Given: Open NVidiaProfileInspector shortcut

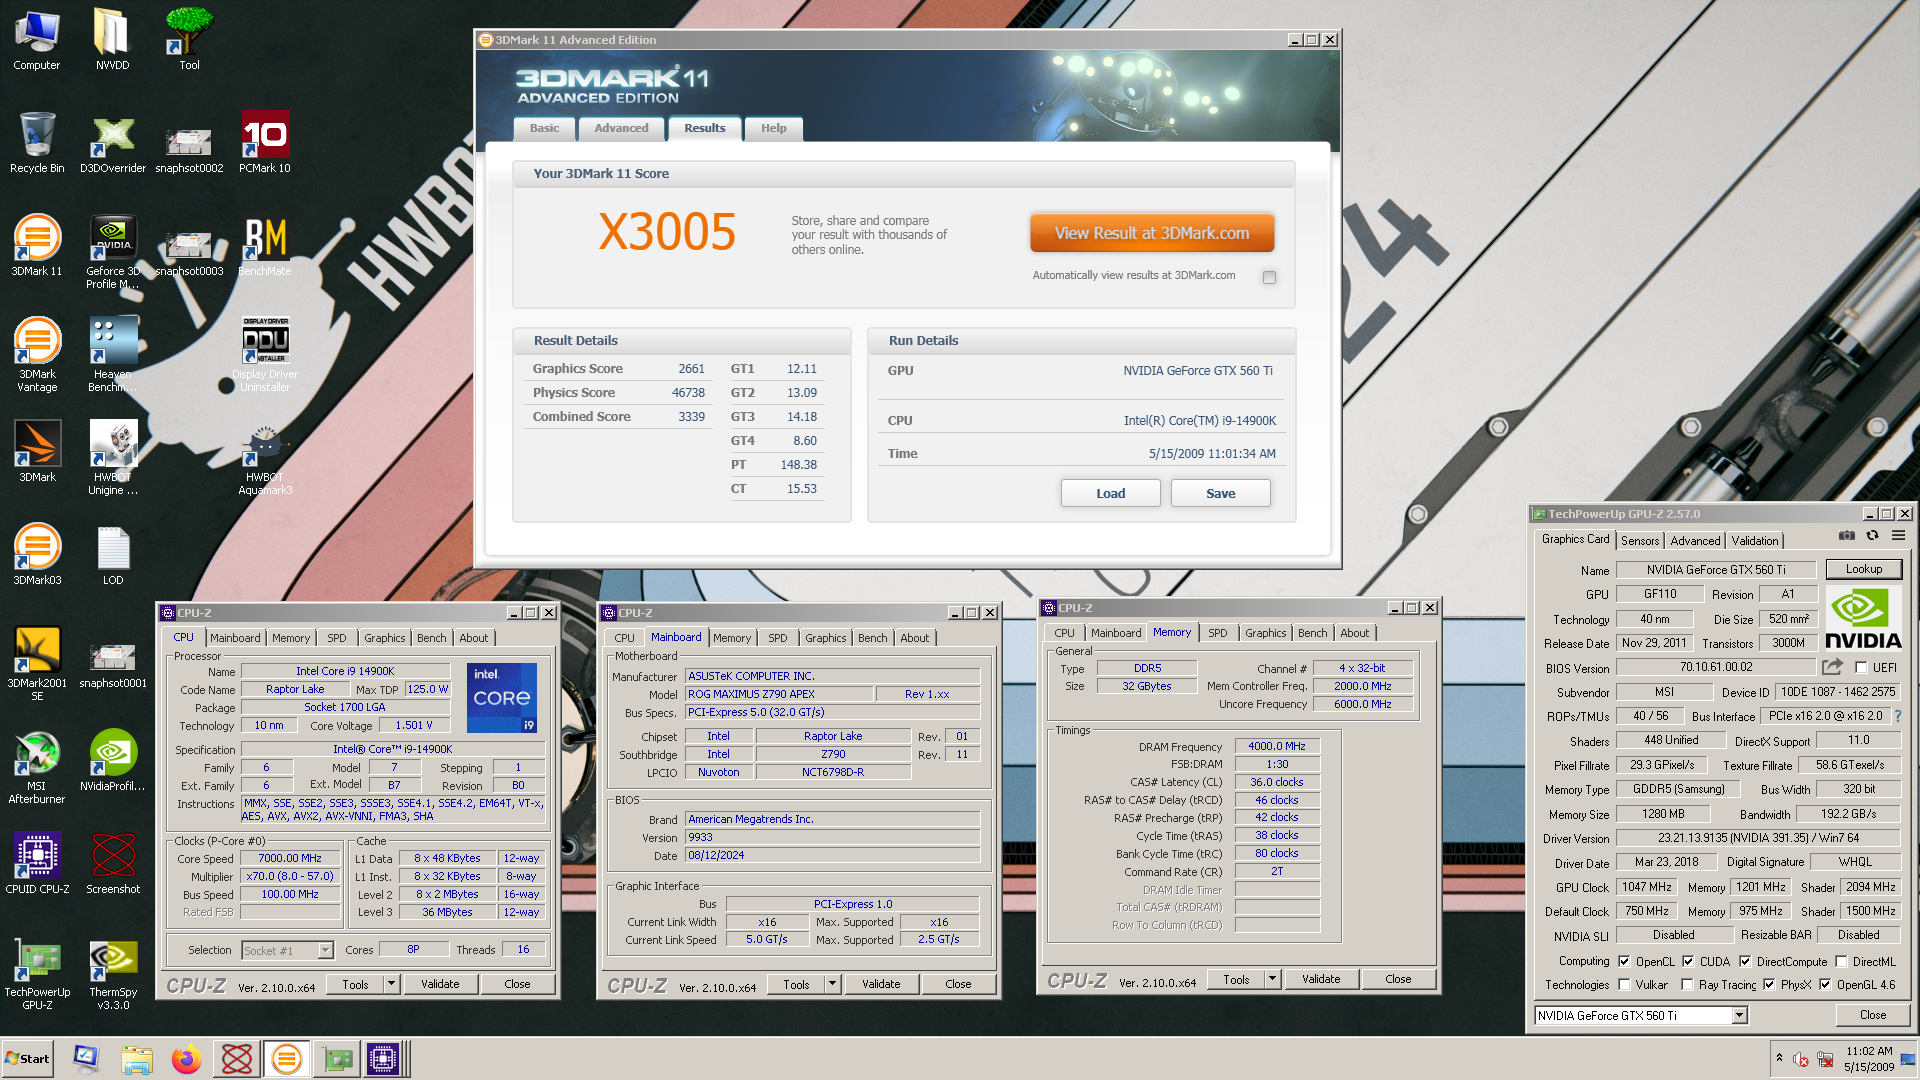Looking at the screenshot, I should click(113, 761).
